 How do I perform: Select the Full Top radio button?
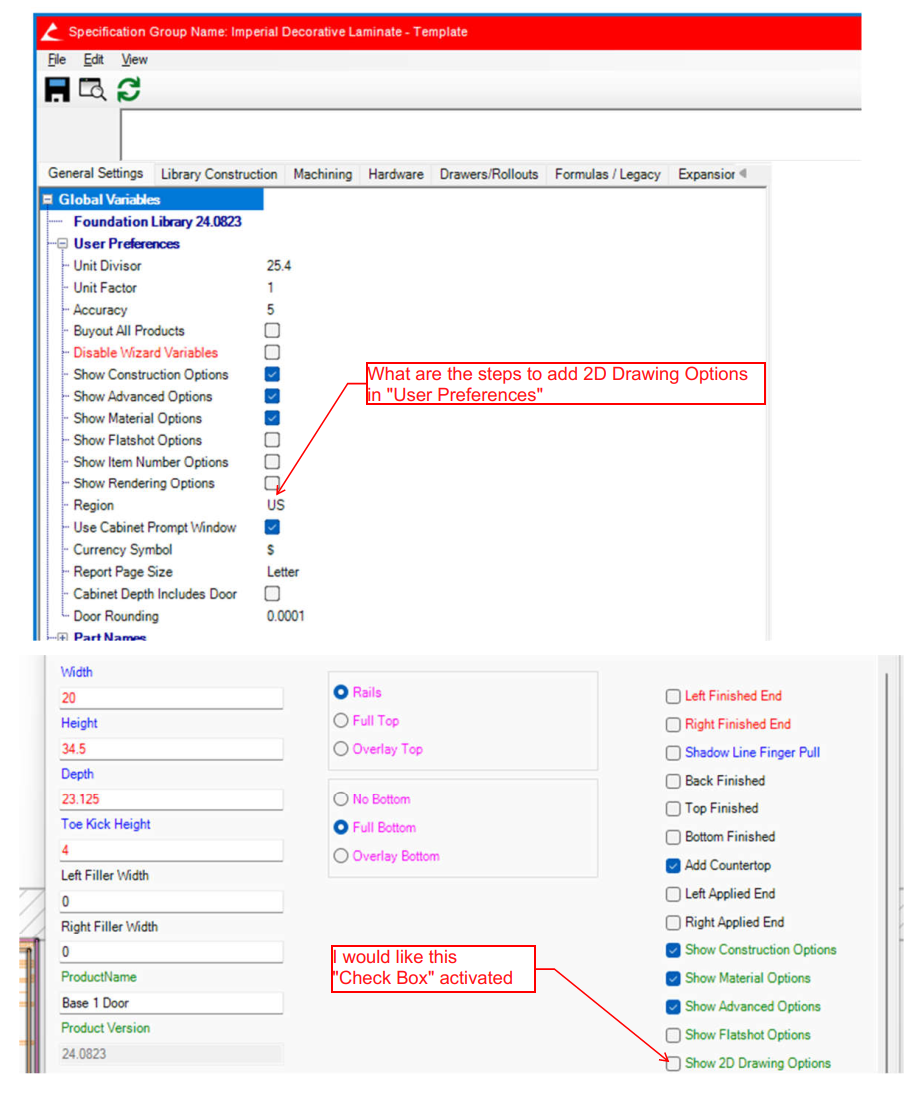tap(341, 721)
